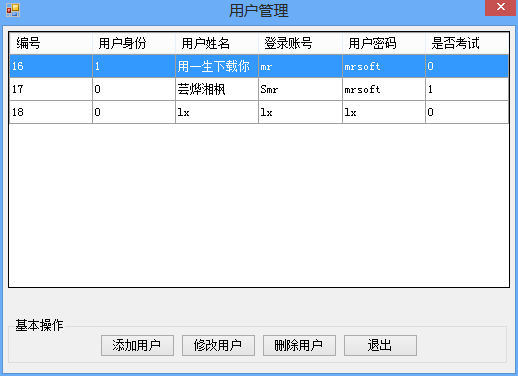Click the 添加用户 button
The width and height of the screenshot is (518, 376).
pyautogui.click(x=137, y=345)
